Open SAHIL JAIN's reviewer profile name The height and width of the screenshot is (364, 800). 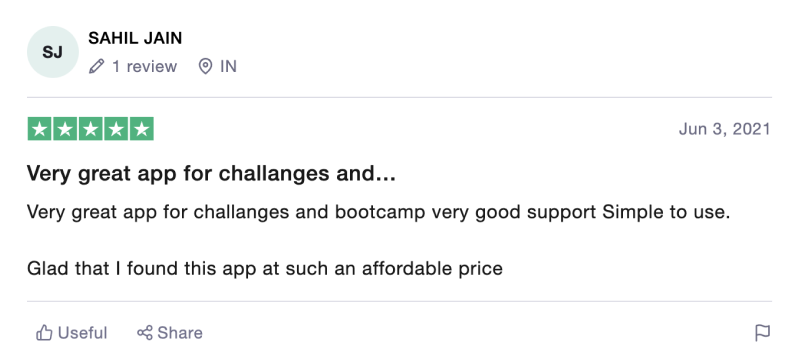135,38
